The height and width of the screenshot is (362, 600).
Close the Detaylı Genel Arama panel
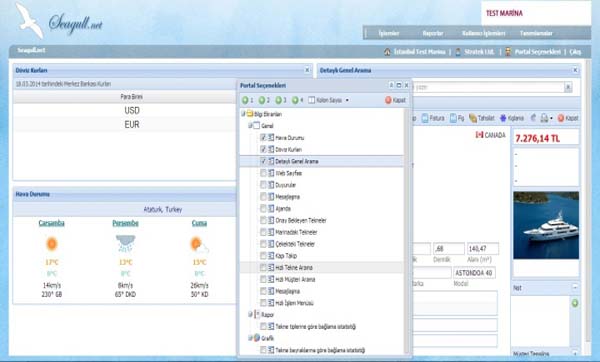tap(575, 70)
